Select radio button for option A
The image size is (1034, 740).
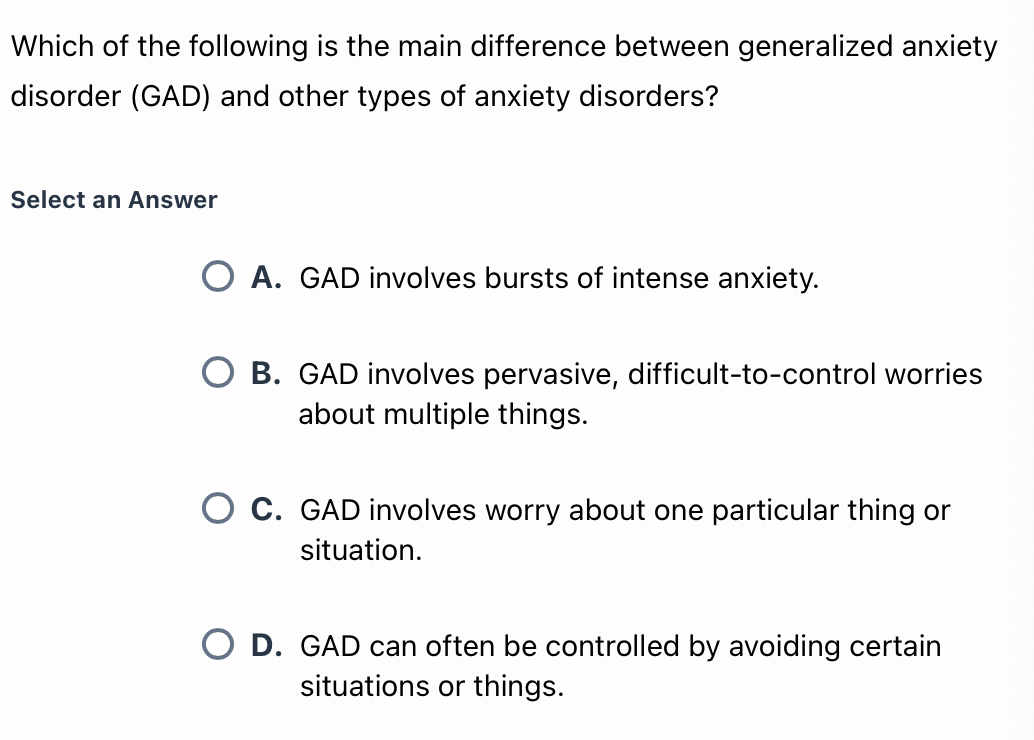click(218, 276)
